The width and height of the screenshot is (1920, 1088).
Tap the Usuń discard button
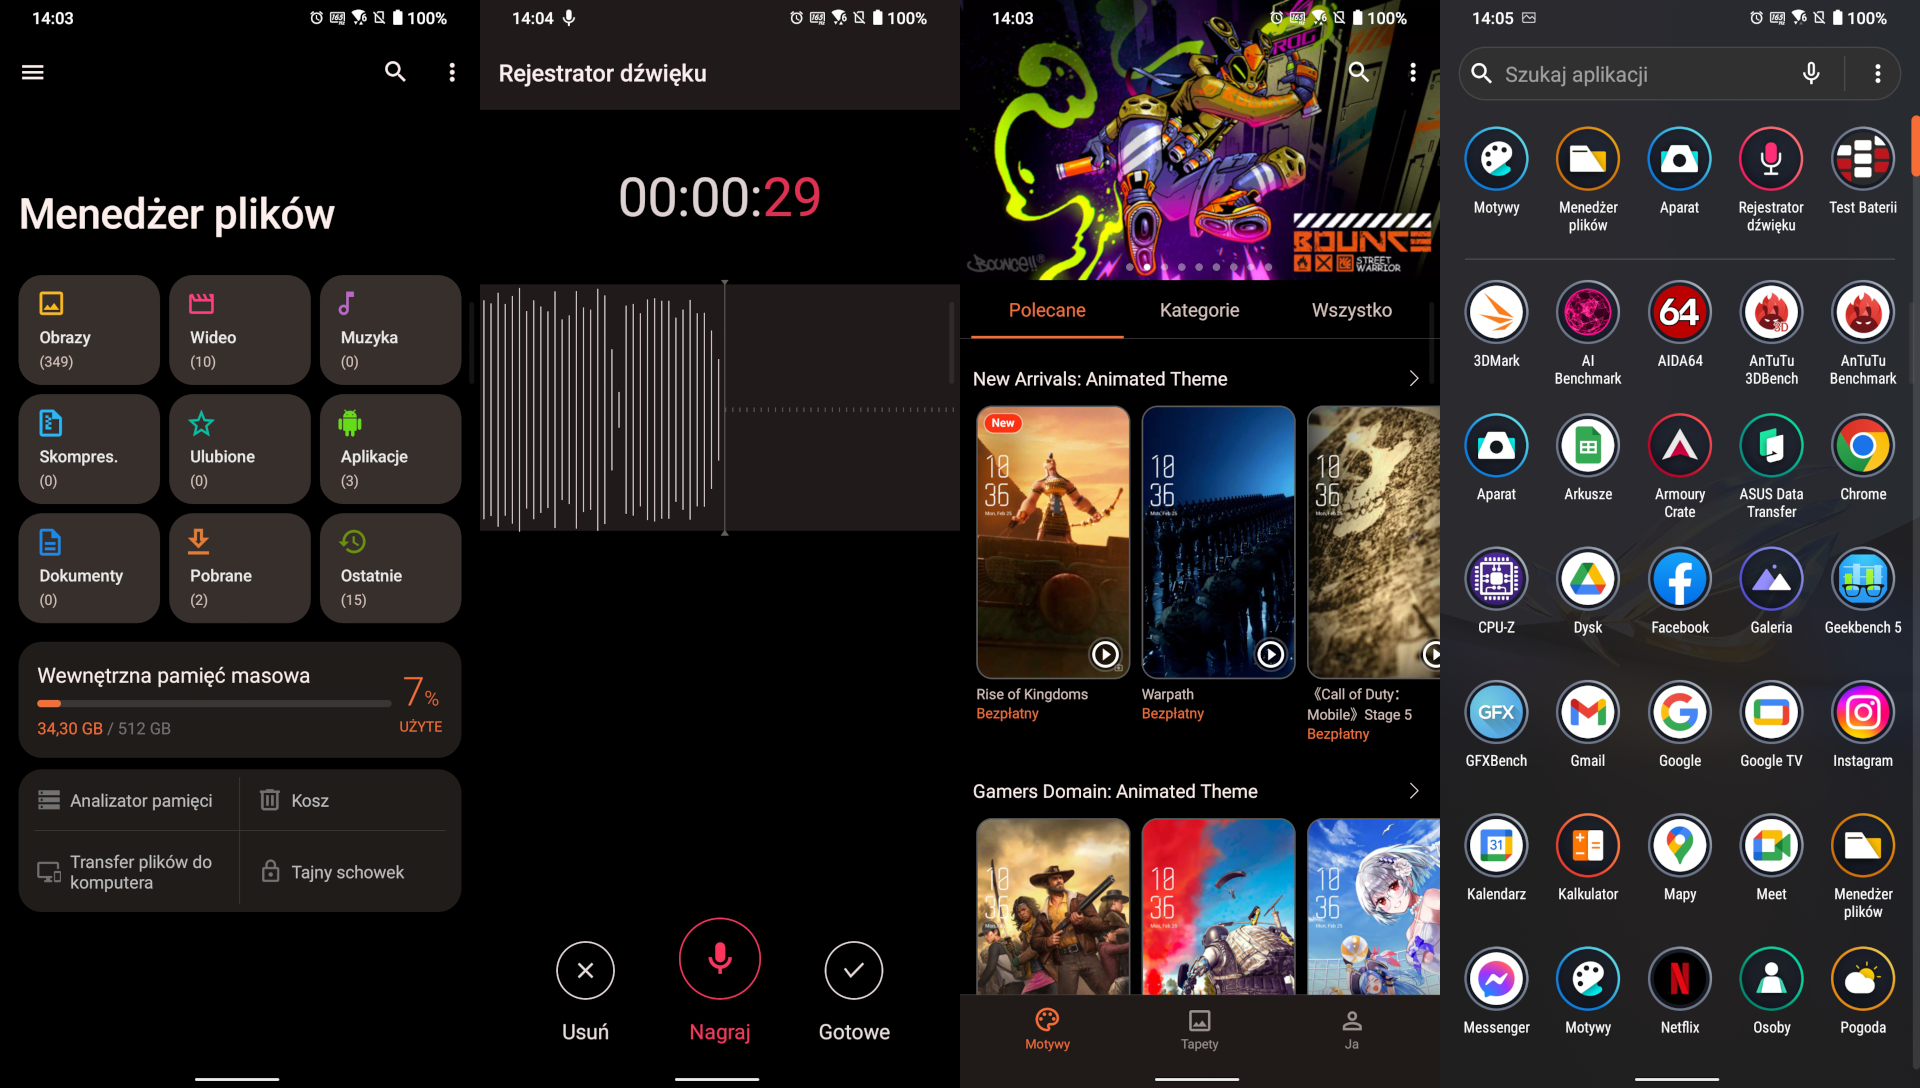click(585, 970)
